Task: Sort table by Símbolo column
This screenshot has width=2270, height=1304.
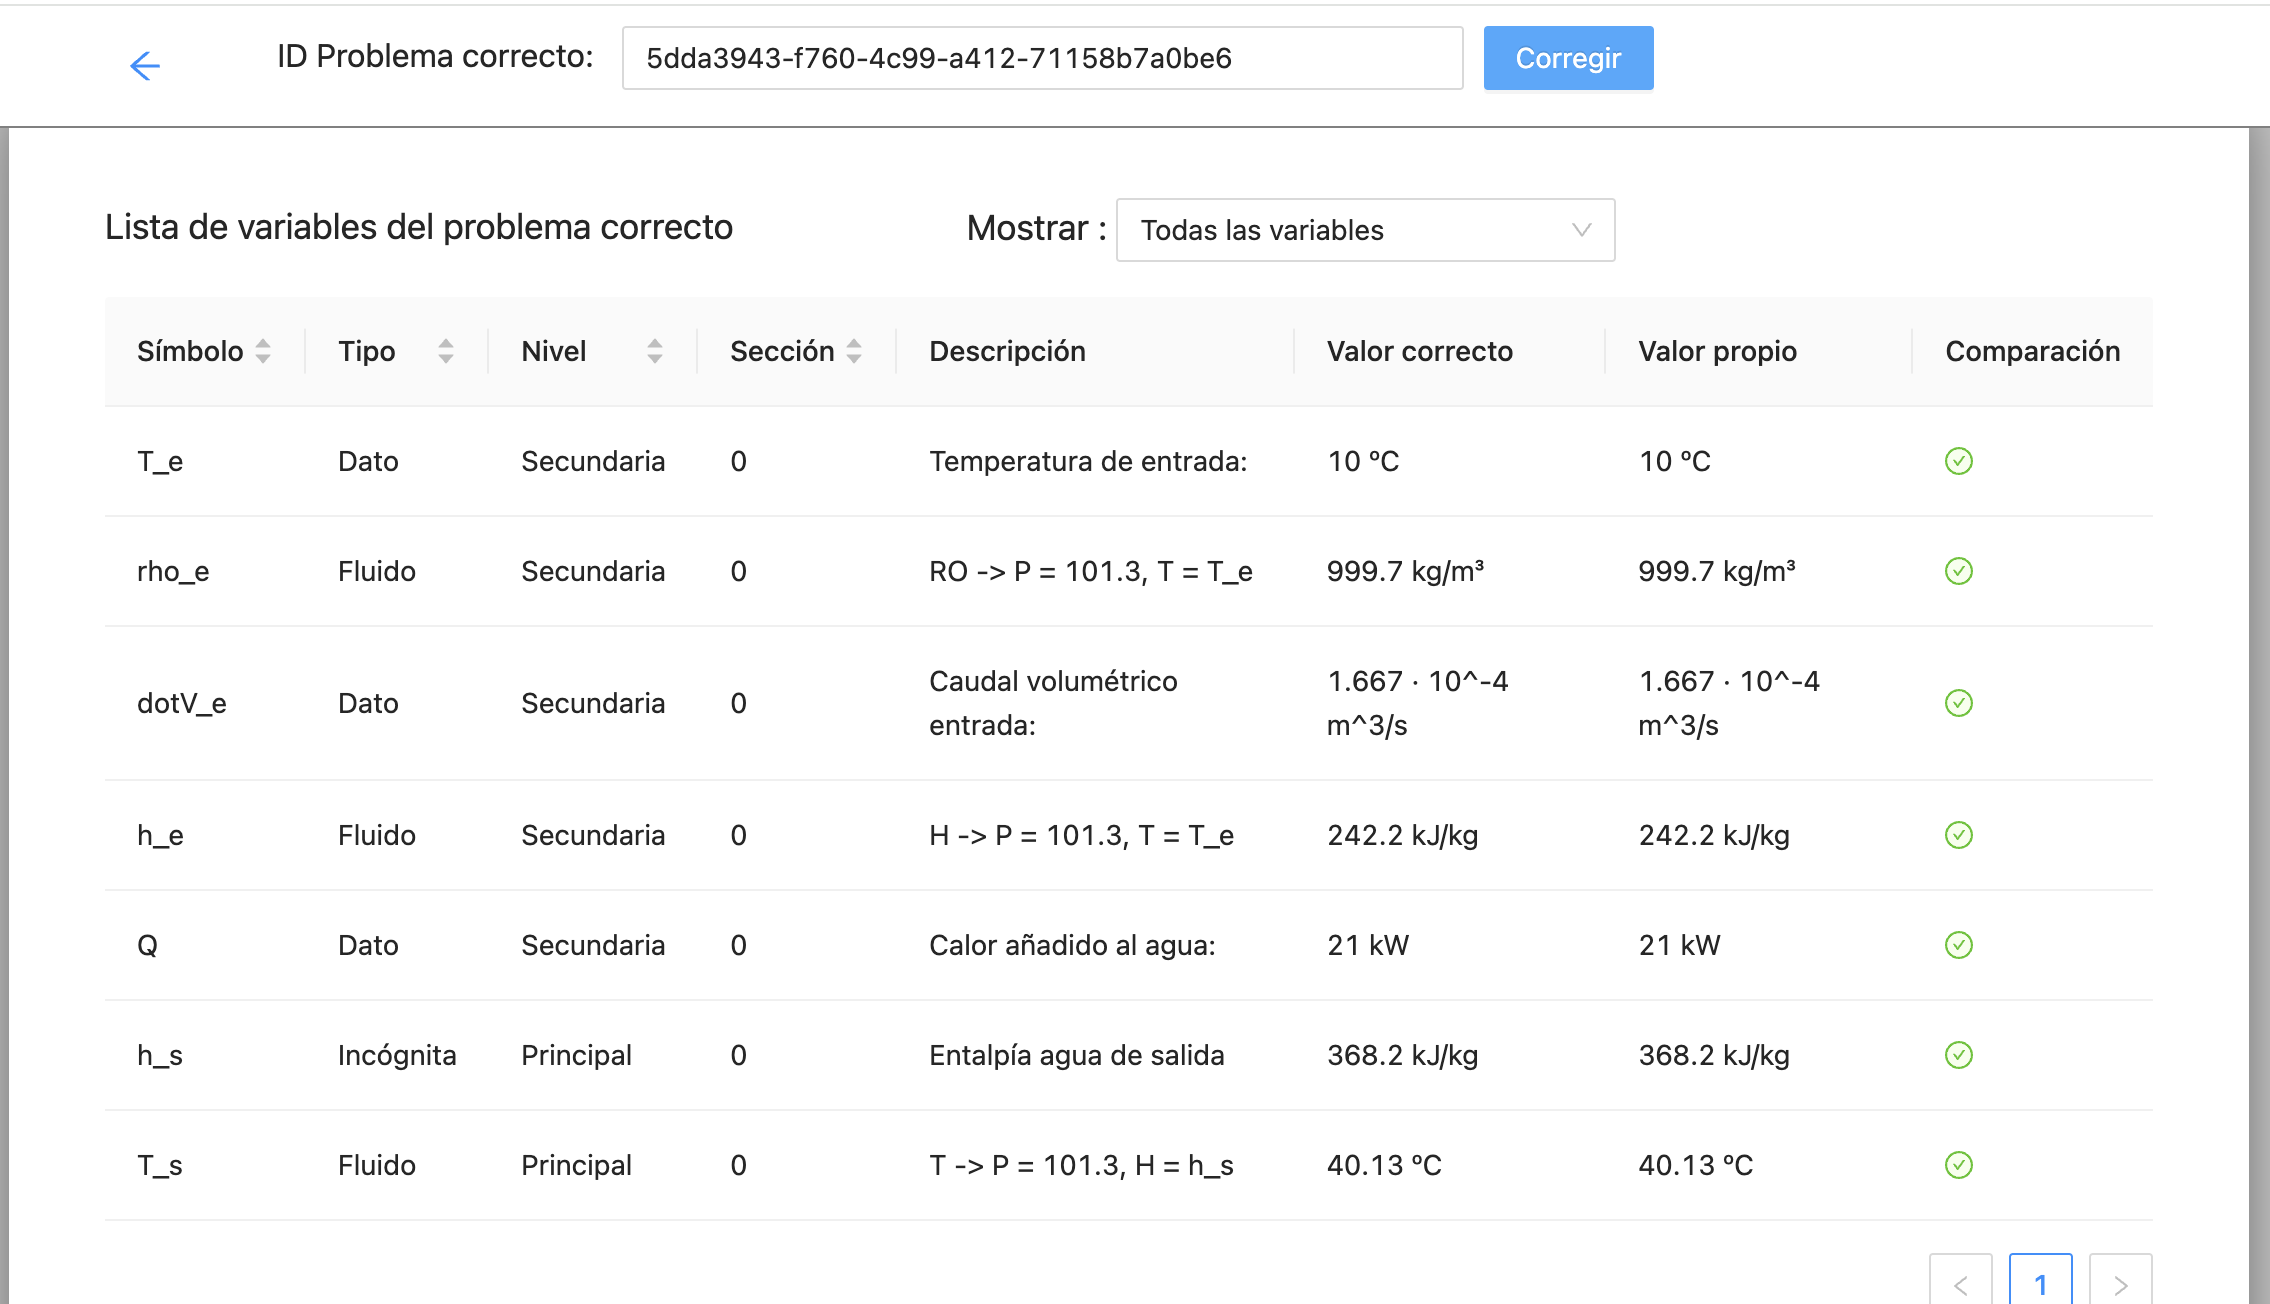Action: 263,351
